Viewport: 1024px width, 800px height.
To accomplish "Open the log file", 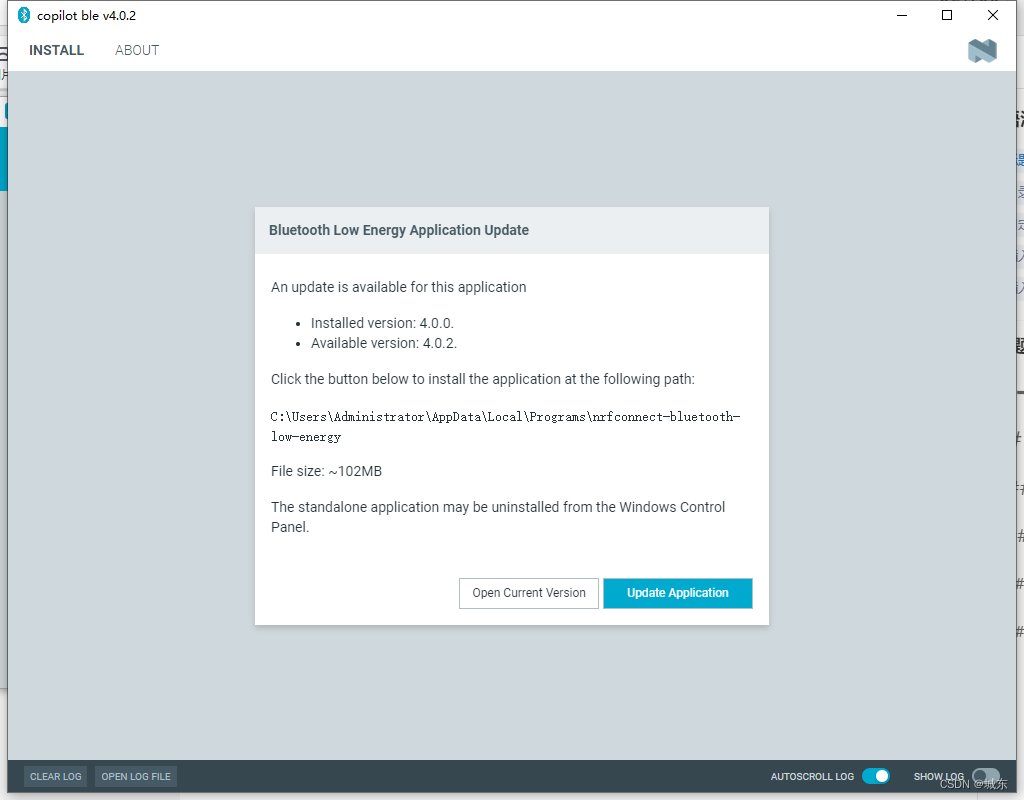I will click(136, 776).
